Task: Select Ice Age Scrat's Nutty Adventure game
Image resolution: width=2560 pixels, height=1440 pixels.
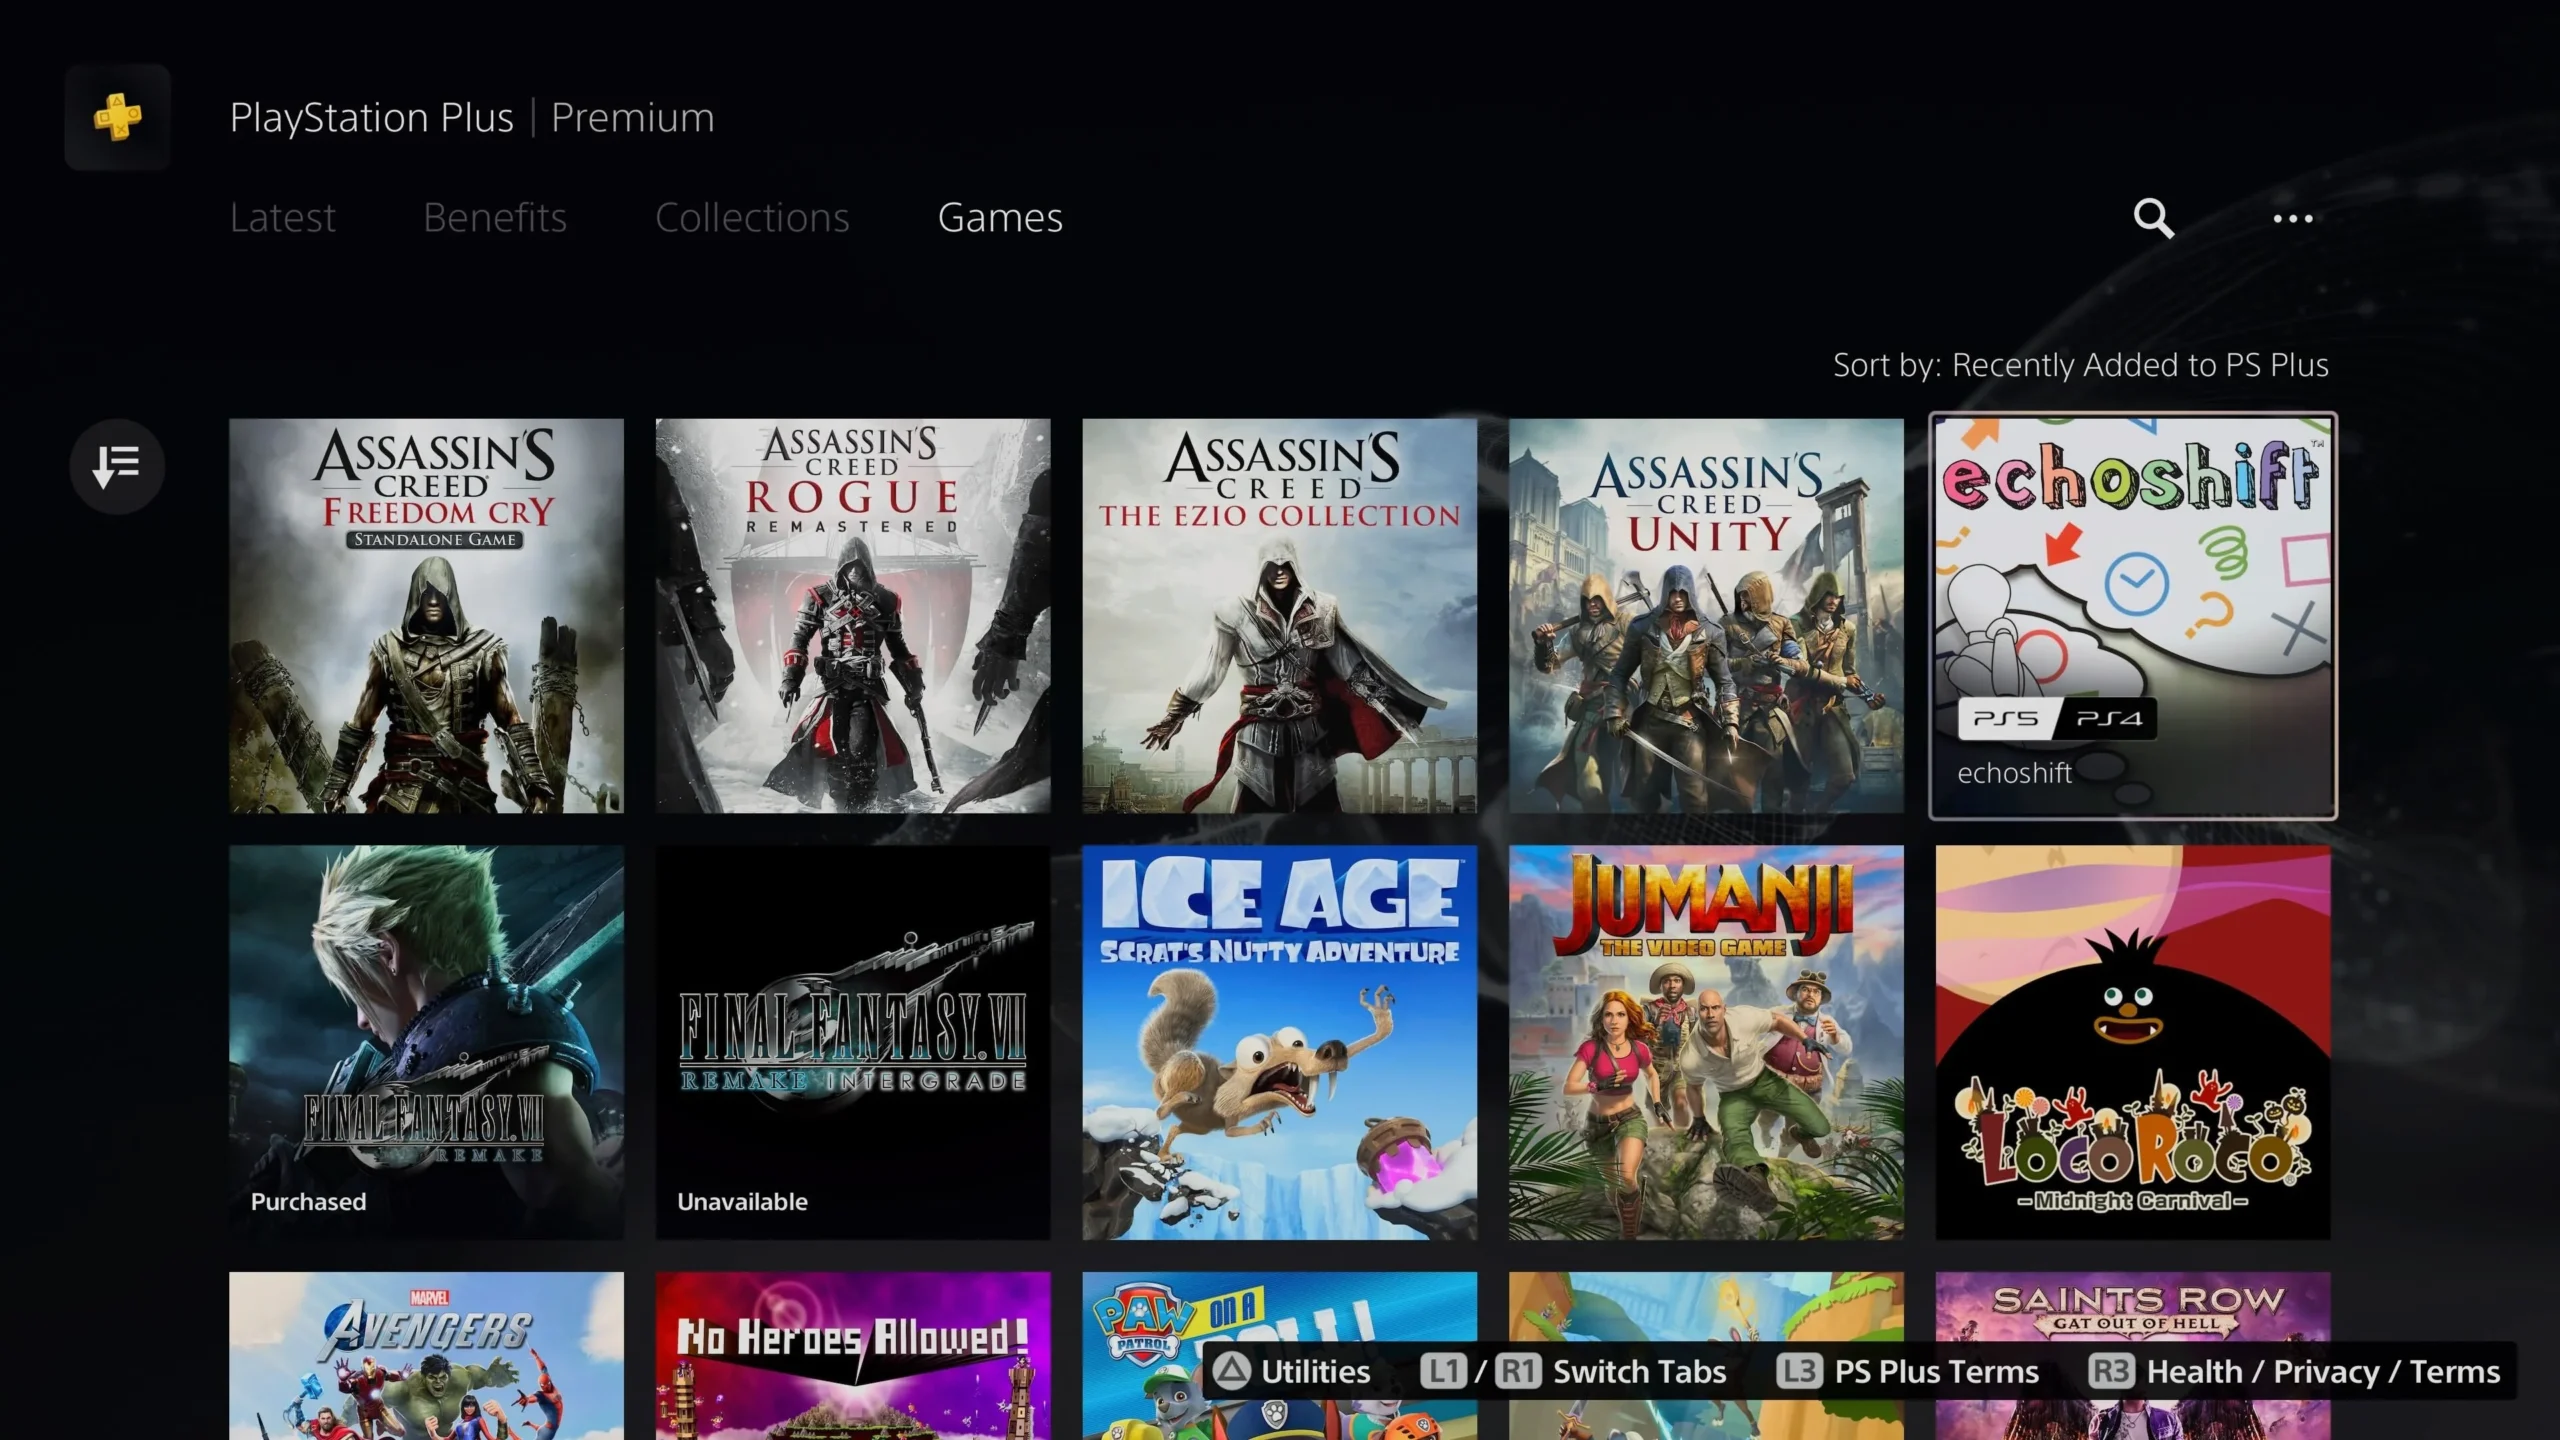Action: [x=1278, y=1041]
